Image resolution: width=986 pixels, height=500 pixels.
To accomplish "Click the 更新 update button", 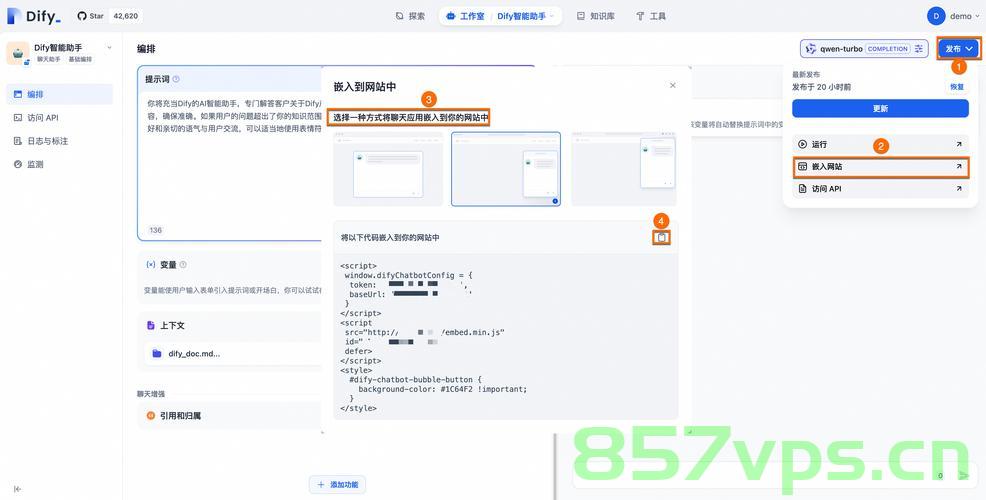I will click(880, 108).
